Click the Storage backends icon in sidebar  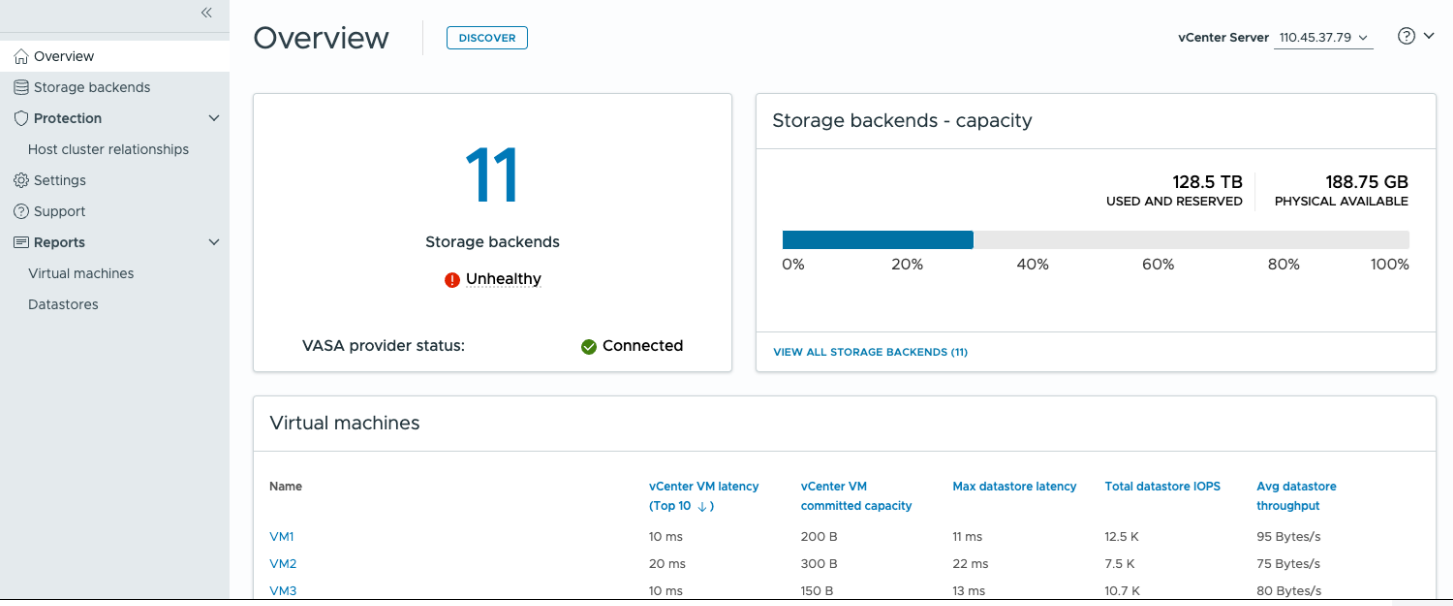click(19, 87)
